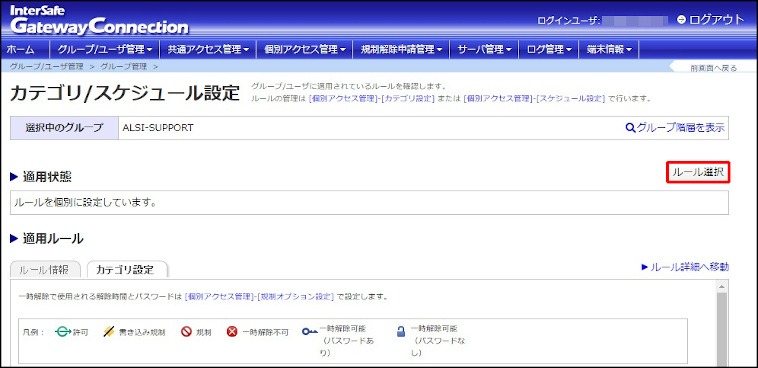
Task: Click the ALSI-SUPPORT group name
Action: tap(158, 128)
